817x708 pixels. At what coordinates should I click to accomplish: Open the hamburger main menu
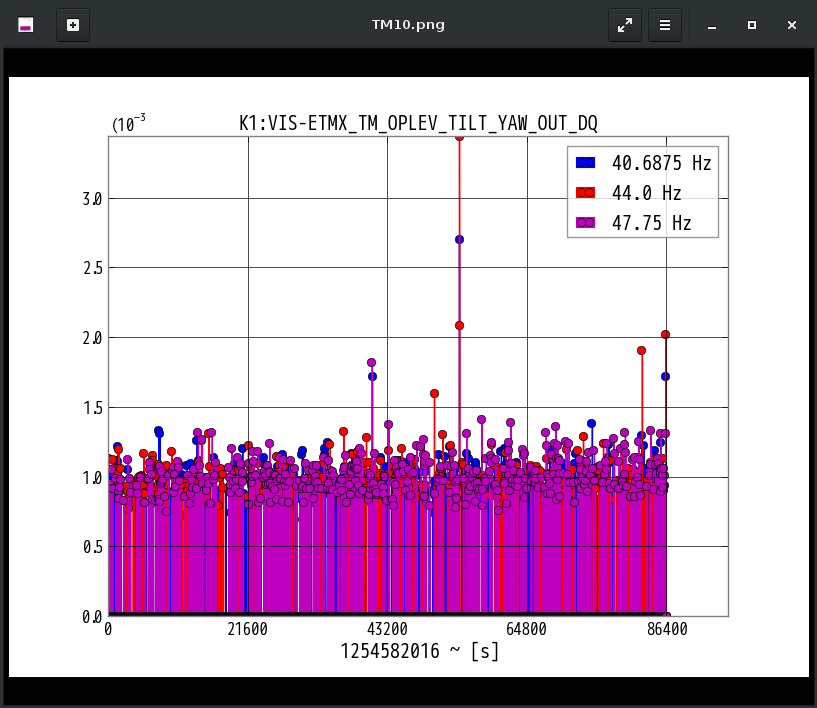pyautogui.click(x=665, y=25)
